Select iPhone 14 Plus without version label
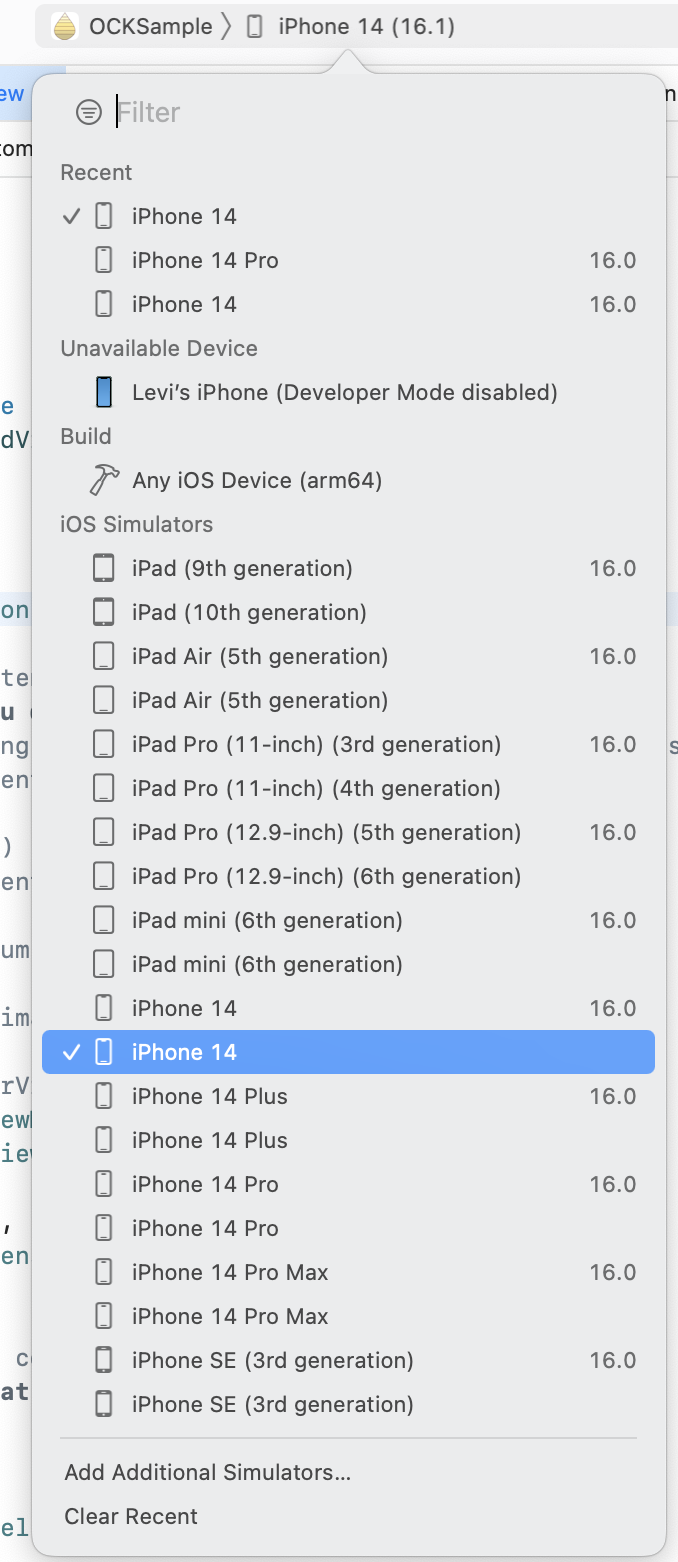The width and height of the screenshot is (678, 1562). point(348,1140)
